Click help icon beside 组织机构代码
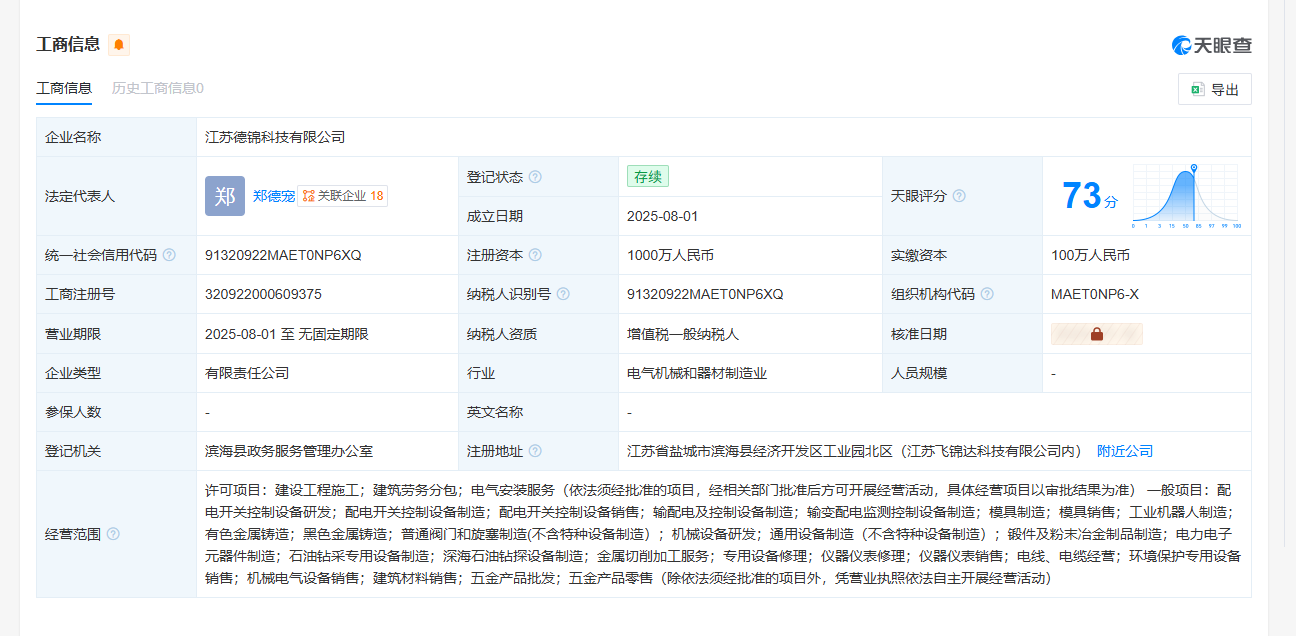Screen dimensions: 1296x636 pyautogui.click(x=987, y=294)
